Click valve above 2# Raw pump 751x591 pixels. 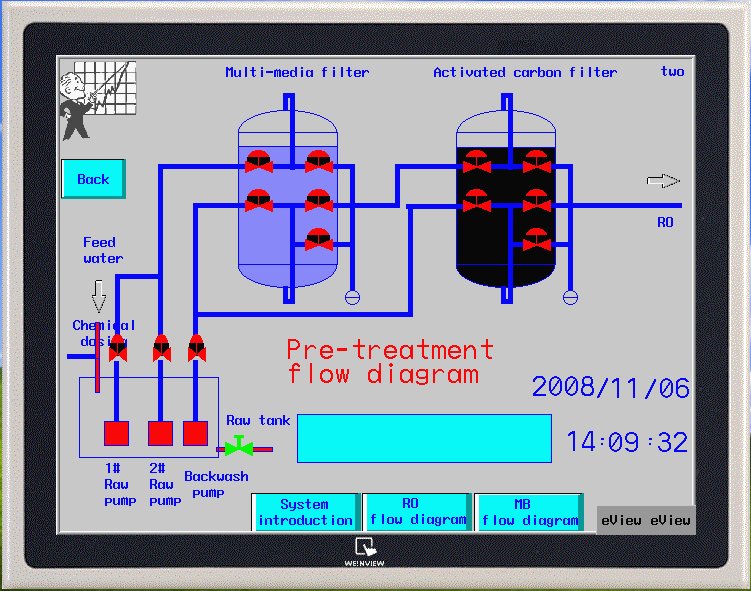[162, 348]
